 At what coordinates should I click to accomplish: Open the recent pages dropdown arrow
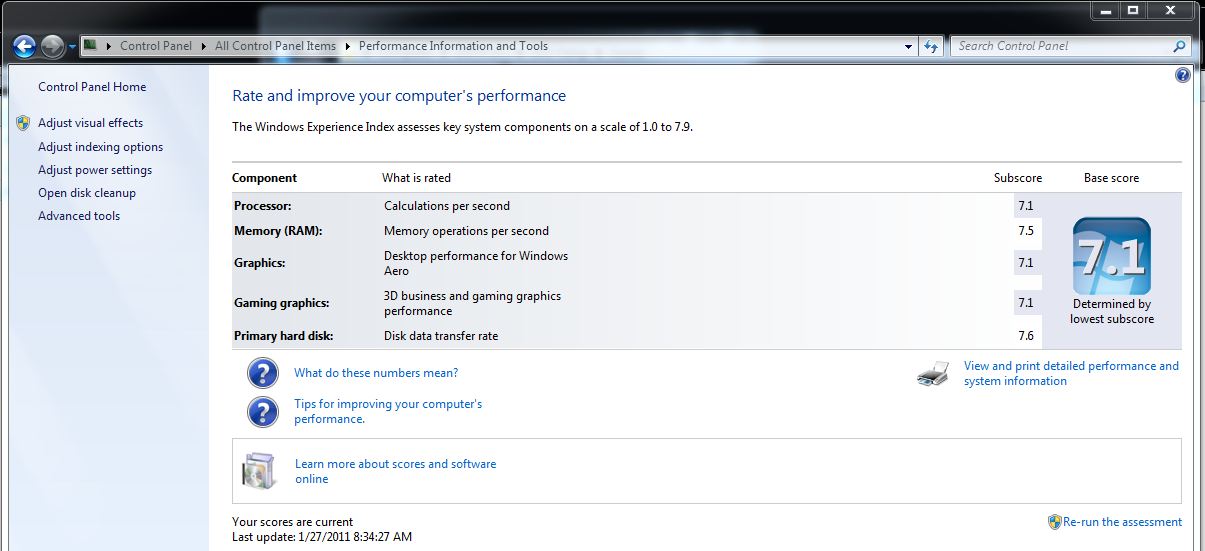[72, 47]
